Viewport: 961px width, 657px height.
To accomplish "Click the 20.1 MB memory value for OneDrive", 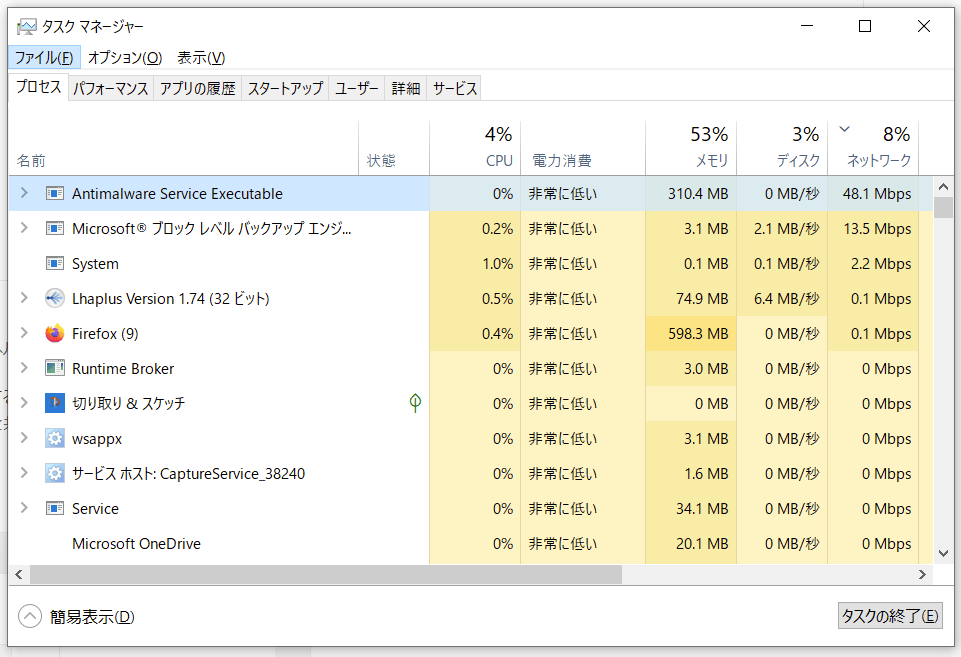I will [x=702, y=544].
